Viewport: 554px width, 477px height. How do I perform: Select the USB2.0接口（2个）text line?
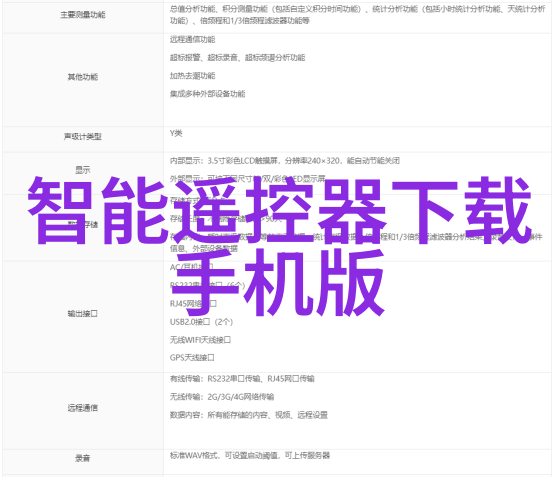[201, 322]
